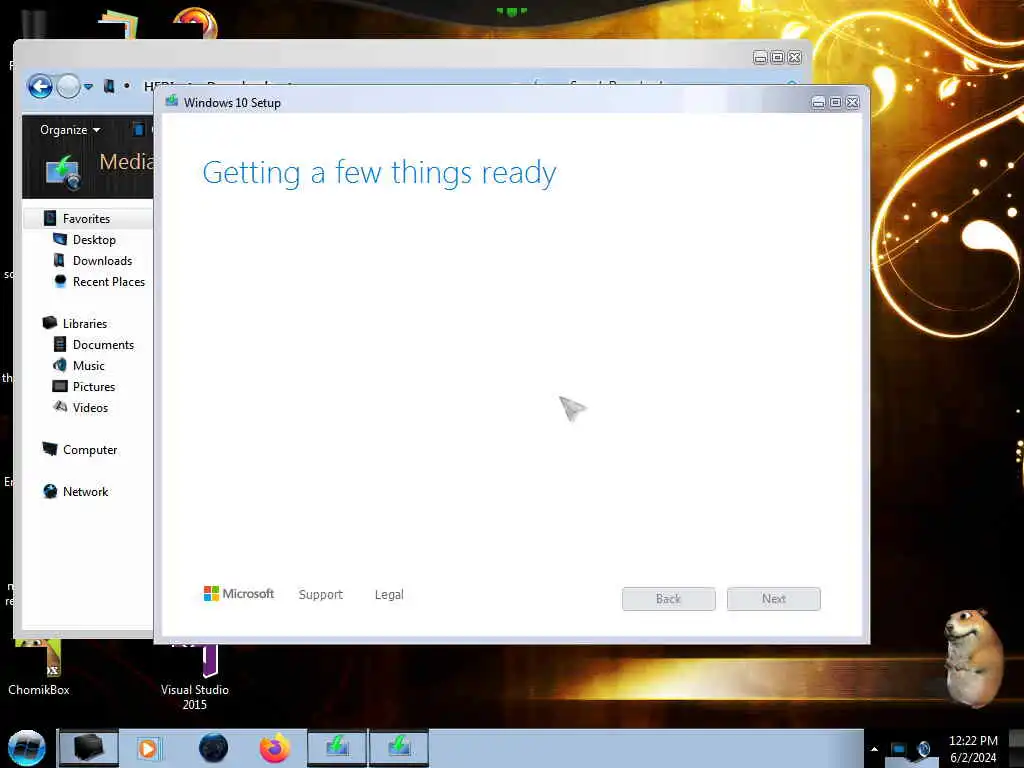
Task: Click the Desktop icon in the sidebar
Action: pyautogui.click(x=59, y=239)
